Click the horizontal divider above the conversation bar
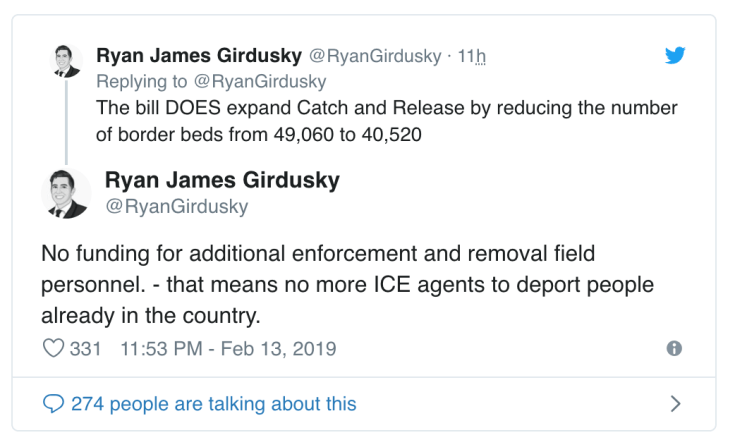 click(x=367, y=377)
